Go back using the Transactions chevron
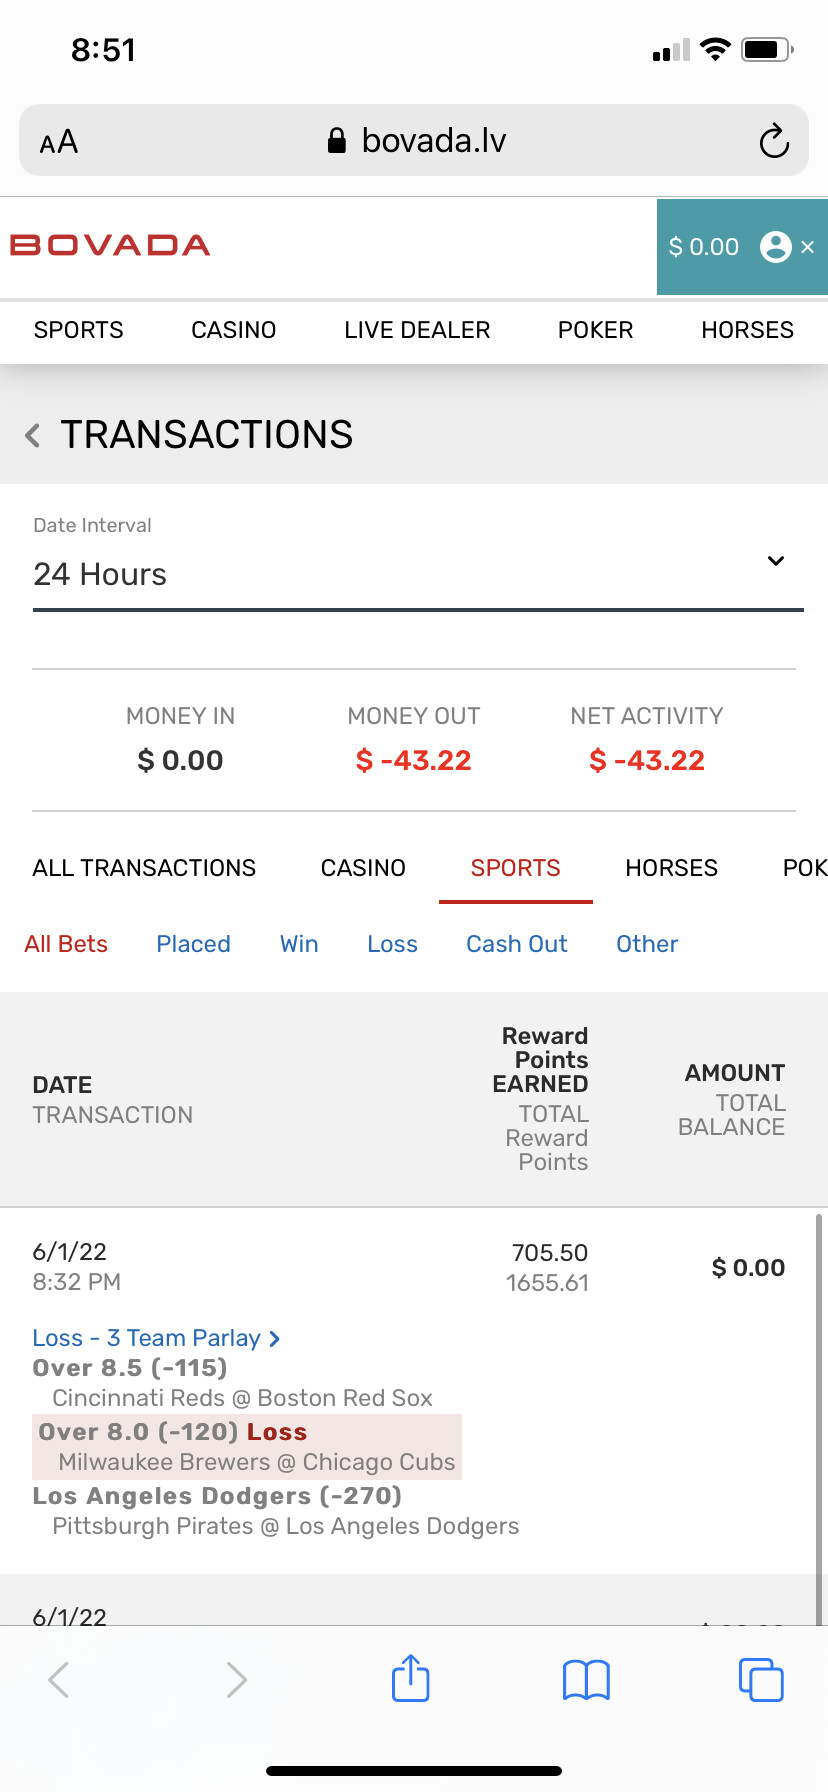 click(x=33, y=435)
